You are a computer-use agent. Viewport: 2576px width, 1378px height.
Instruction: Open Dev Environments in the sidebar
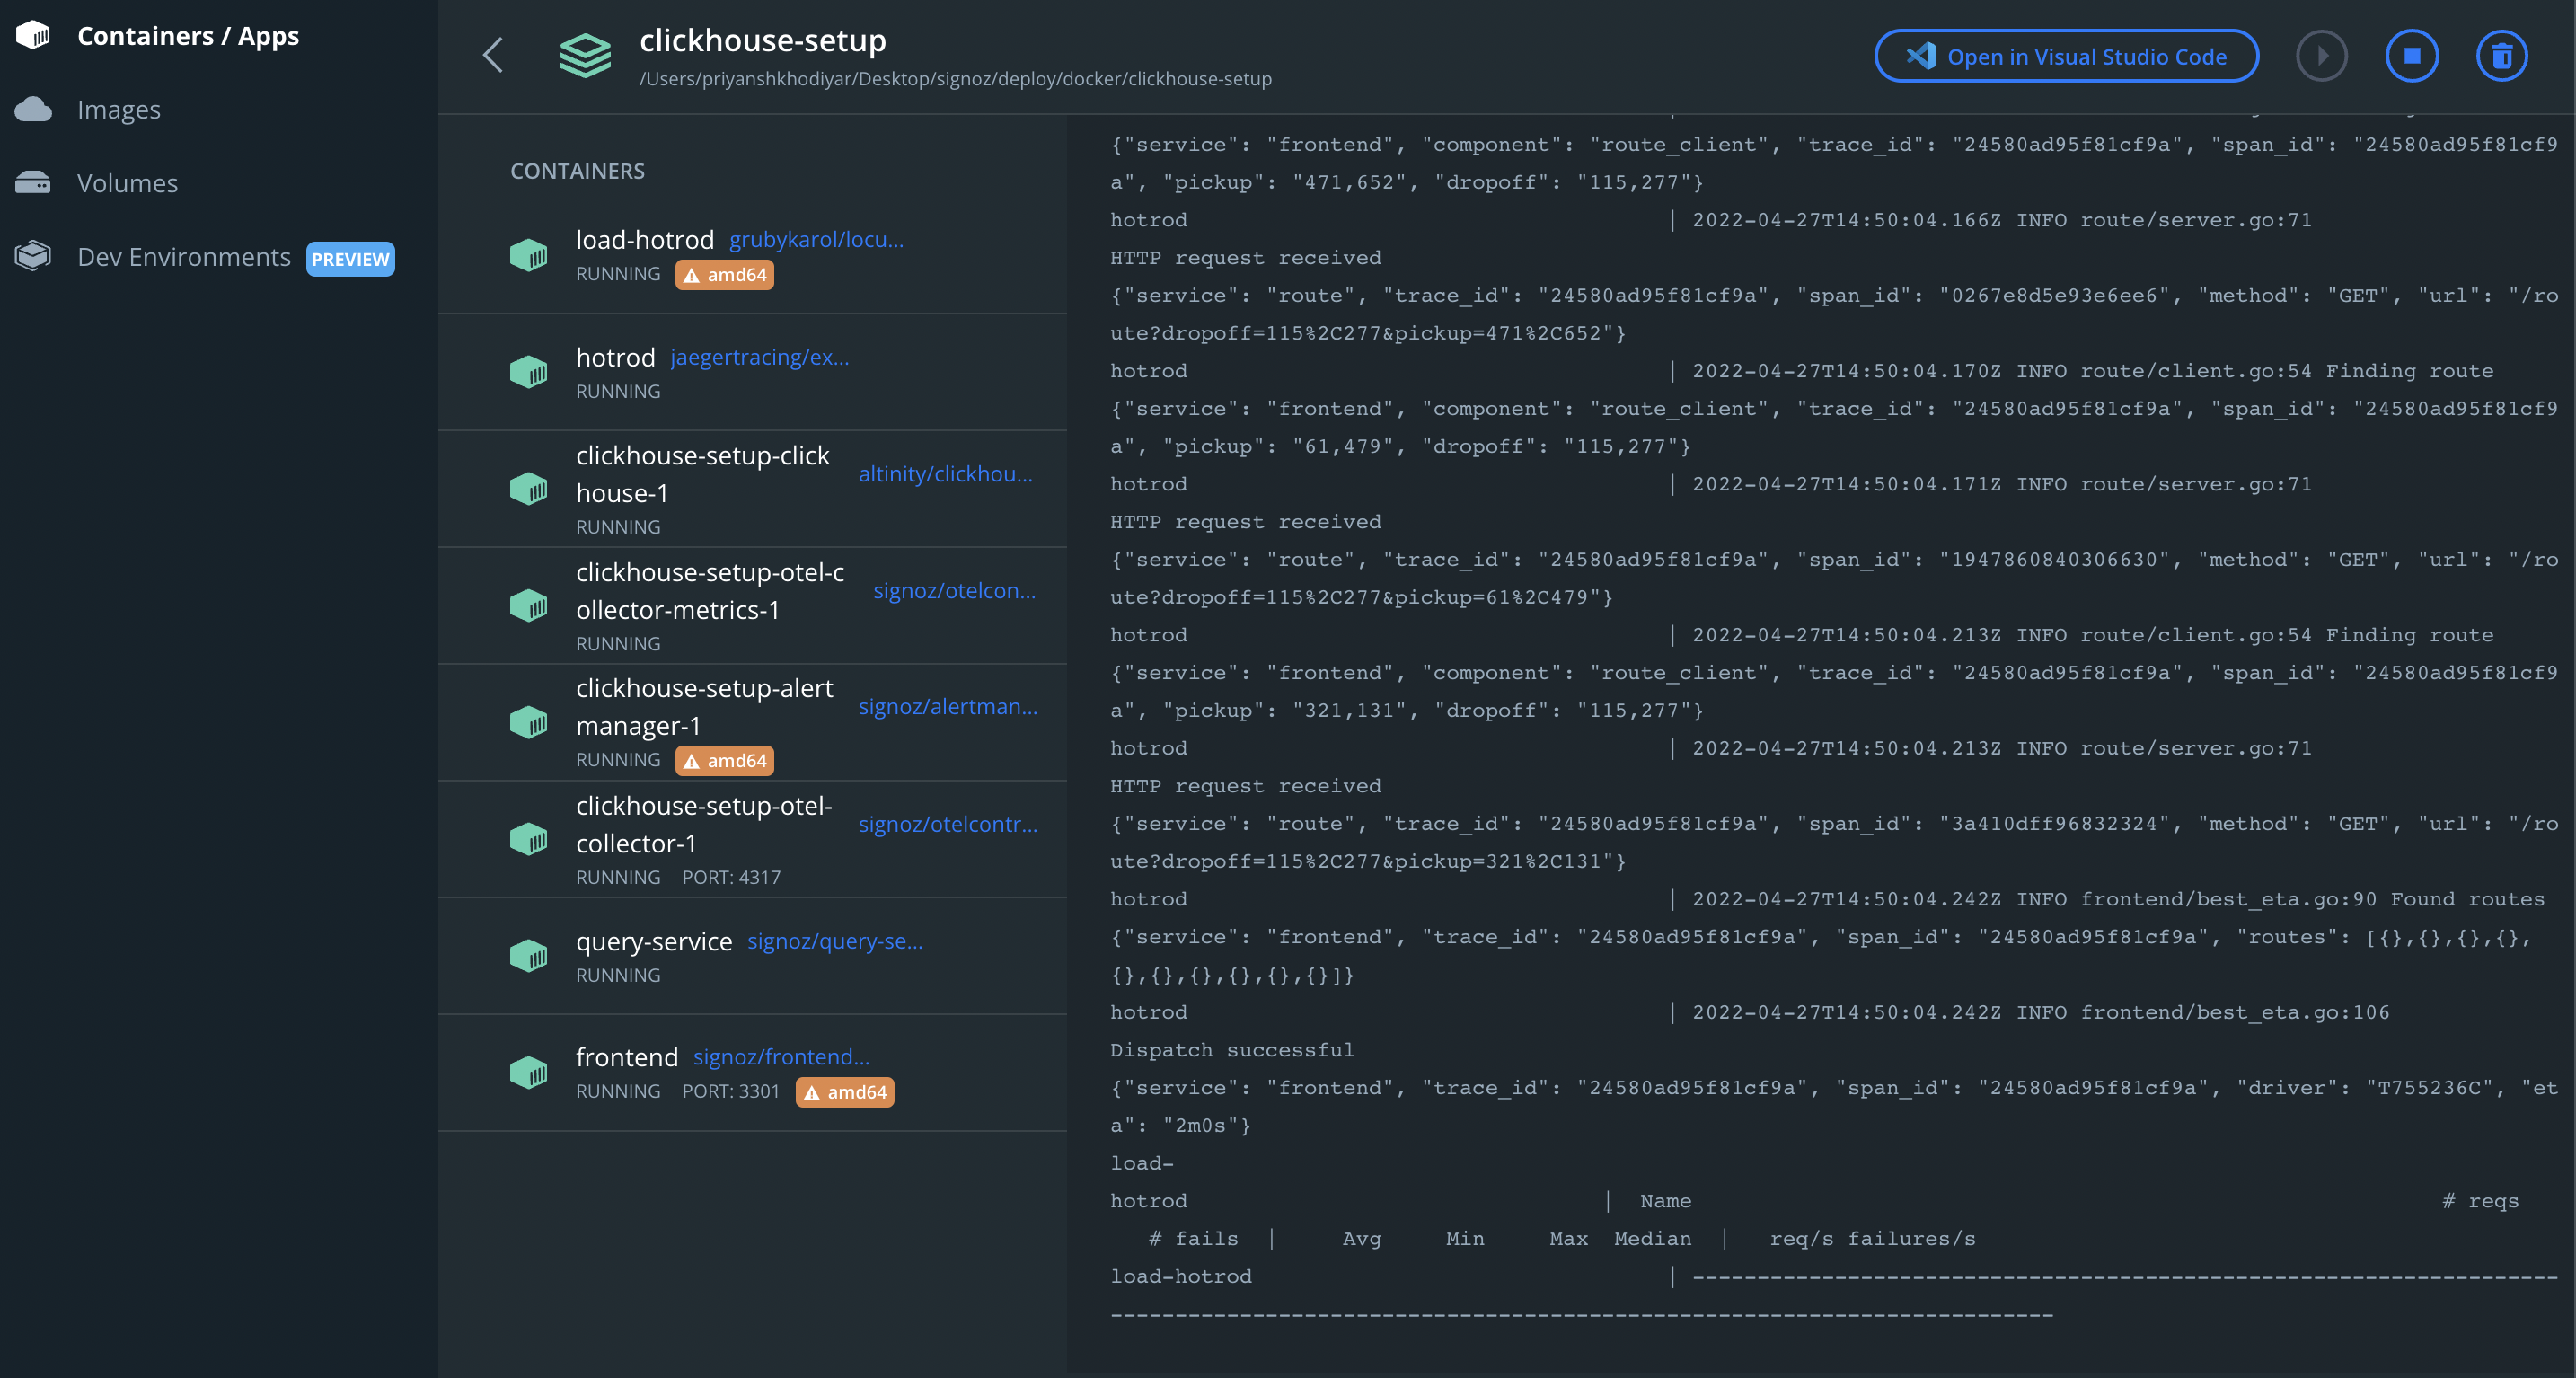click(x=183, y=256)
